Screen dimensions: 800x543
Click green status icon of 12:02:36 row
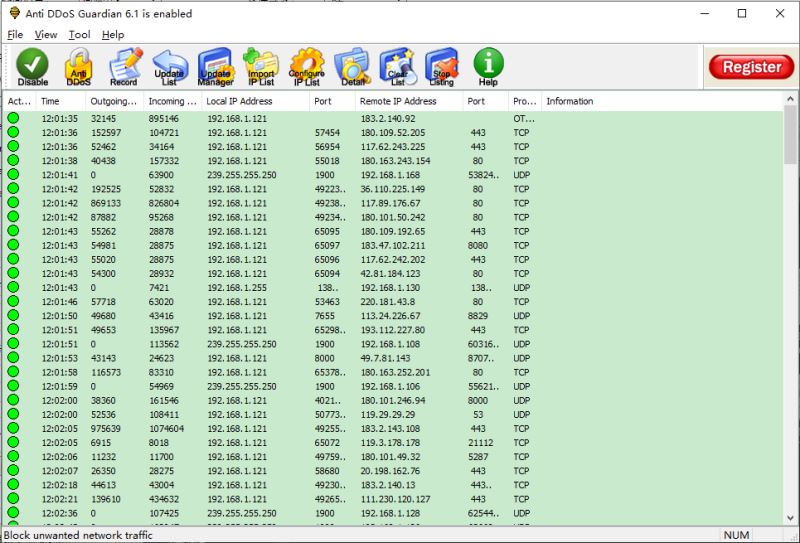click(x=13, y=513)
